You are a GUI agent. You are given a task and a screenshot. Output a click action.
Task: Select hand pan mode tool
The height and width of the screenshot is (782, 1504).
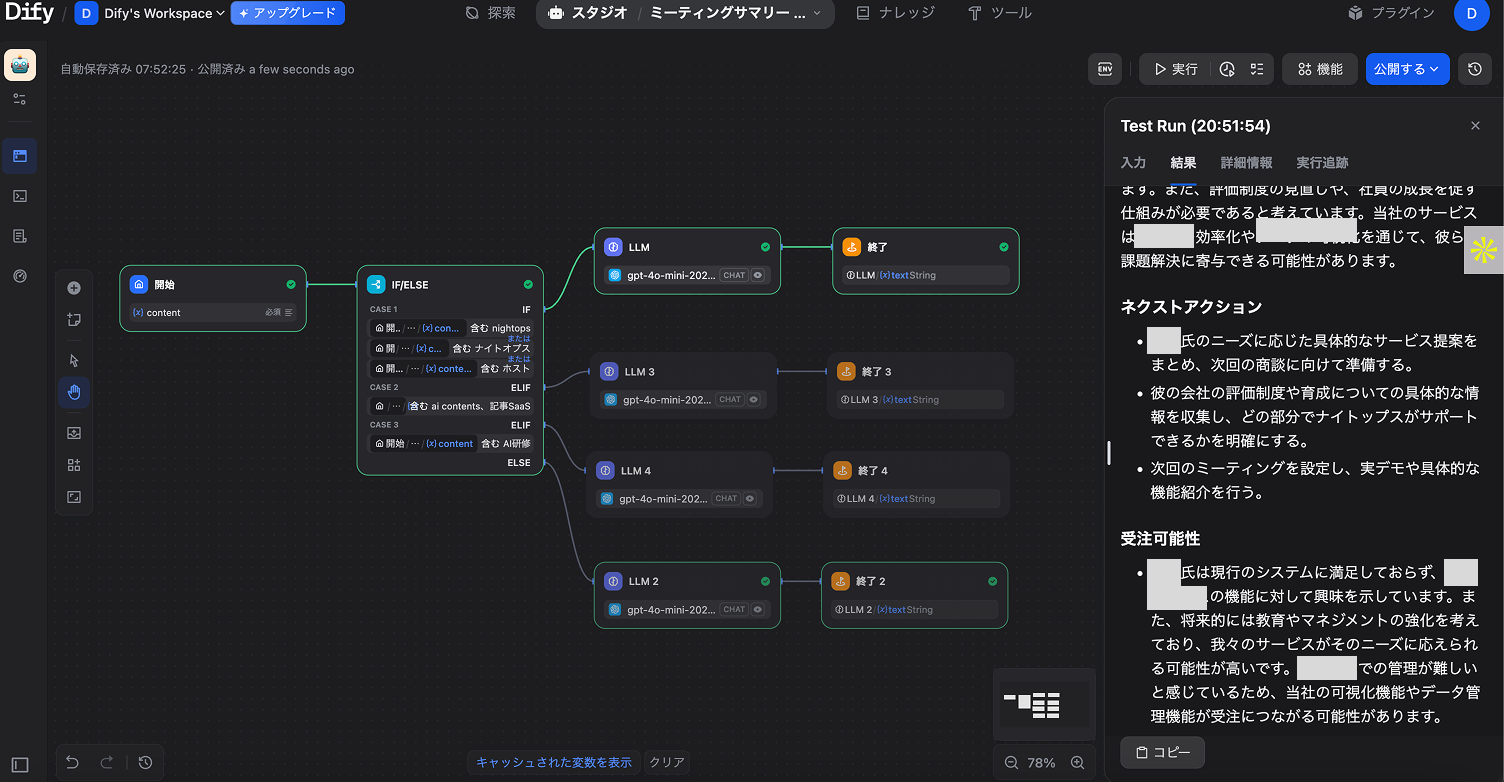pyautogui.click(x=74, y=392)
